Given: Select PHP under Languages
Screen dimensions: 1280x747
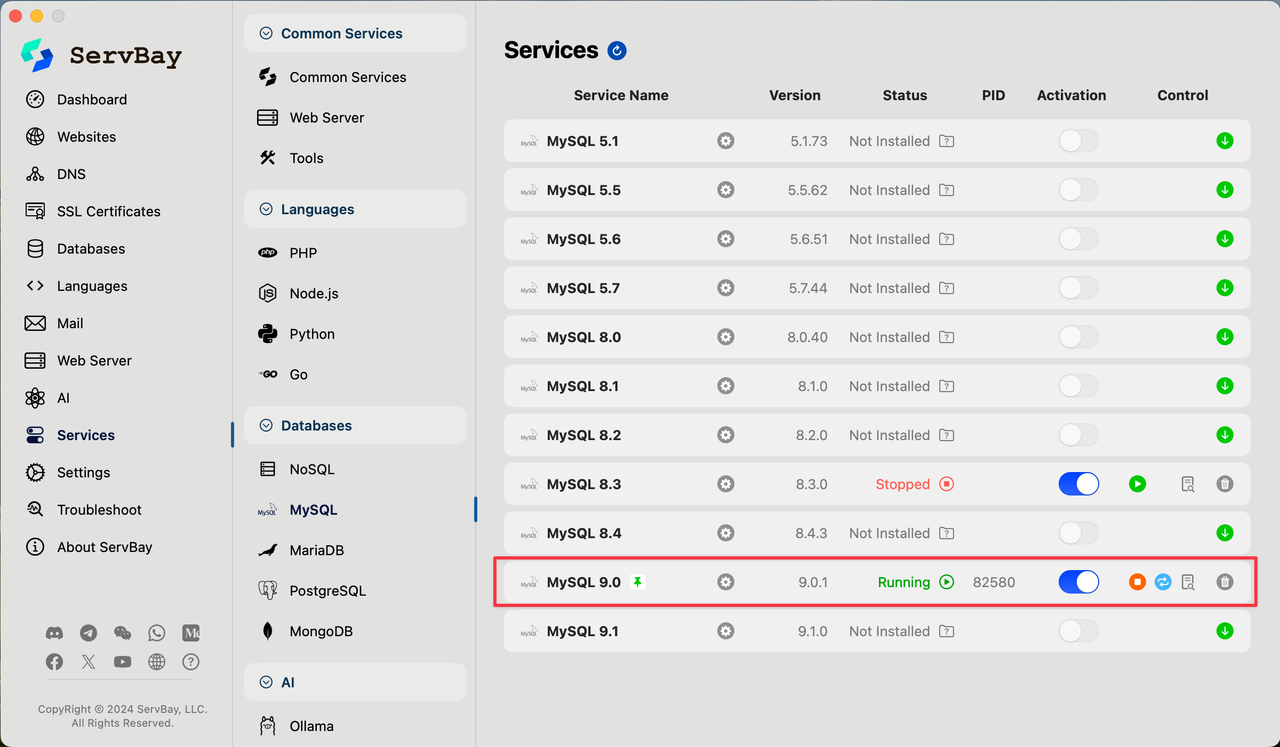Looking at the screenshot, I should (x=303, y=253).
